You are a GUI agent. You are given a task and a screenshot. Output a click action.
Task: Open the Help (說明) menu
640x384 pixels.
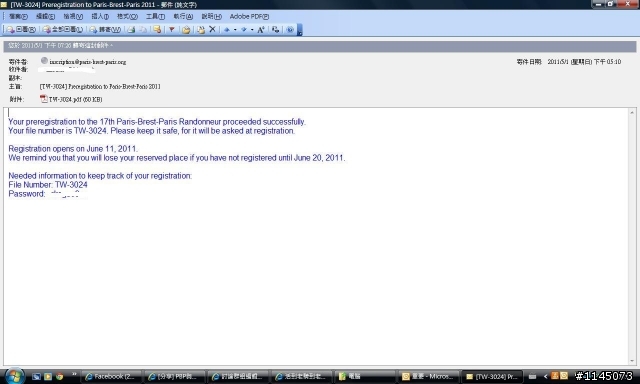[211, 16]
